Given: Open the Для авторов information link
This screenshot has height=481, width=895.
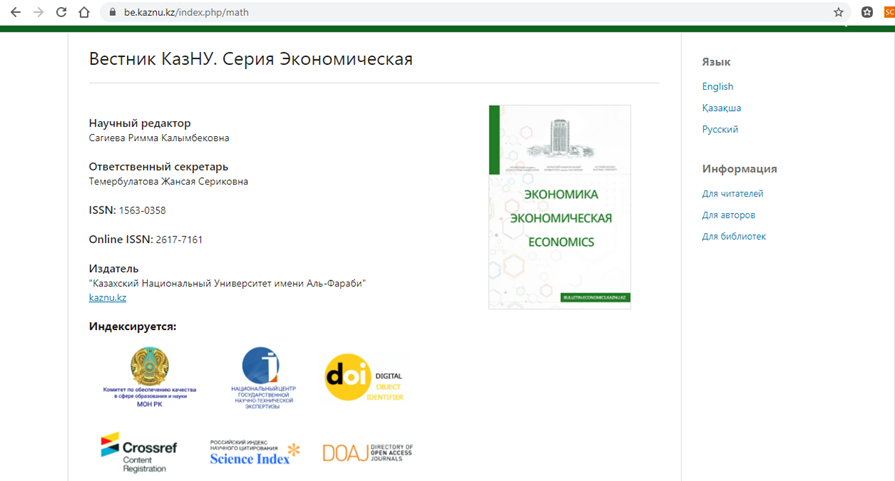Looking at the screenshot, I should (728, 215).
